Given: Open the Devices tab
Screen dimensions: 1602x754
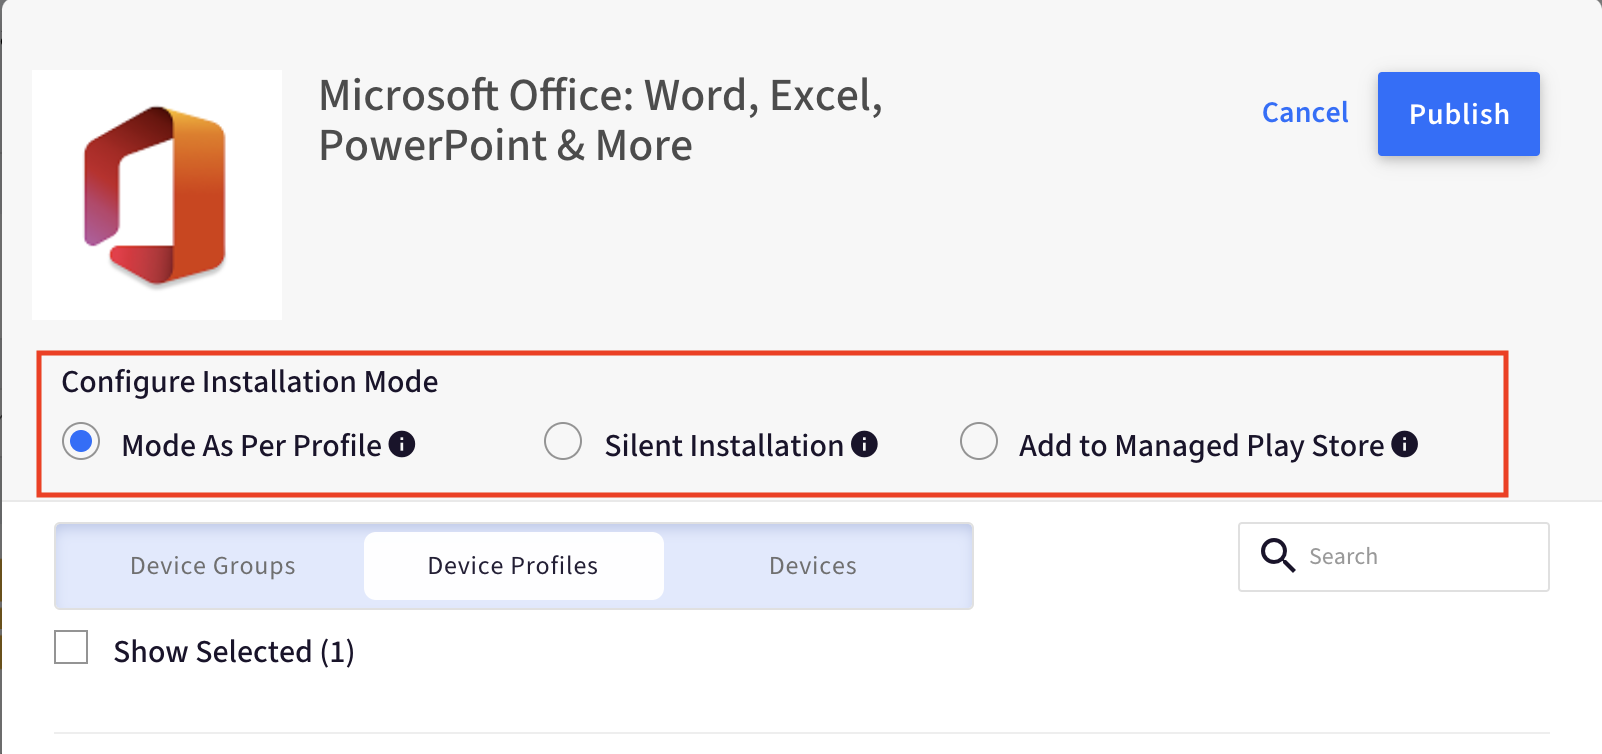Looking at the screenshot, I should coord(813,566).
